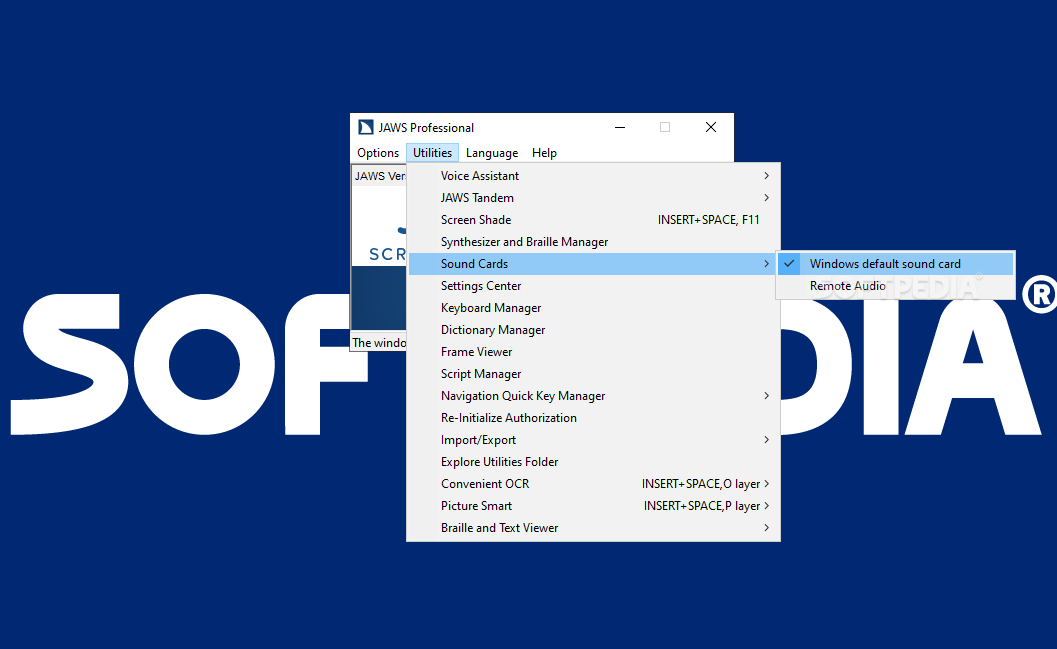1057x649 pixels.
Task: Launch Script Manager
Action: tap(594, 374)
